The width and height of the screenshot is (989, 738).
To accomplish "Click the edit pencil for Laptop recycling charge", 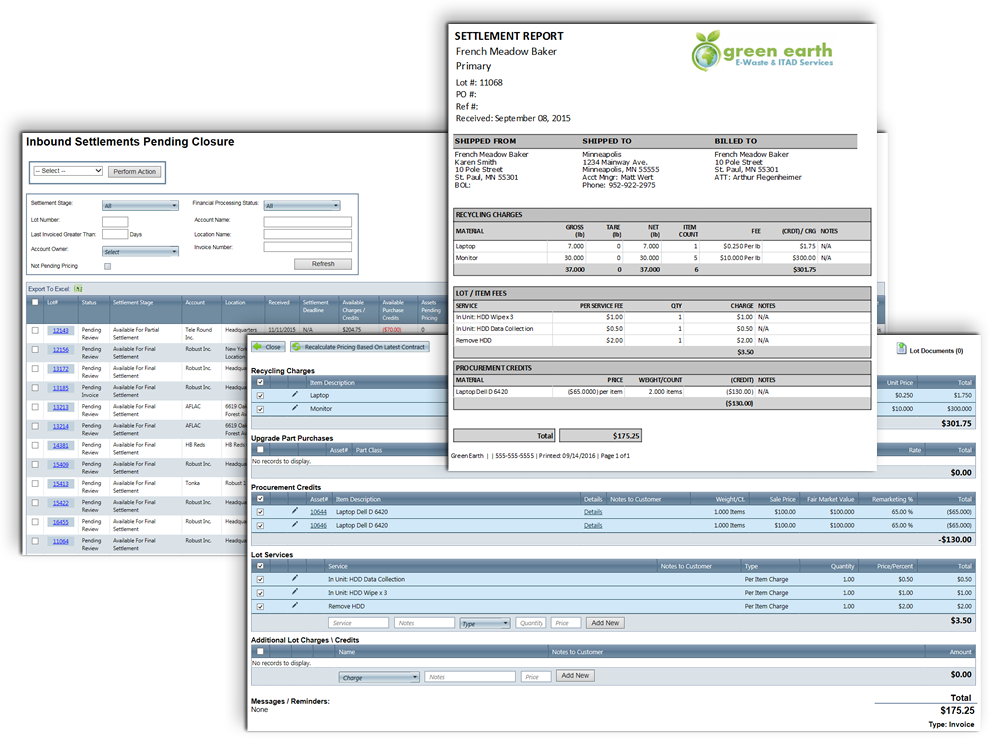I will coord(295,394).
